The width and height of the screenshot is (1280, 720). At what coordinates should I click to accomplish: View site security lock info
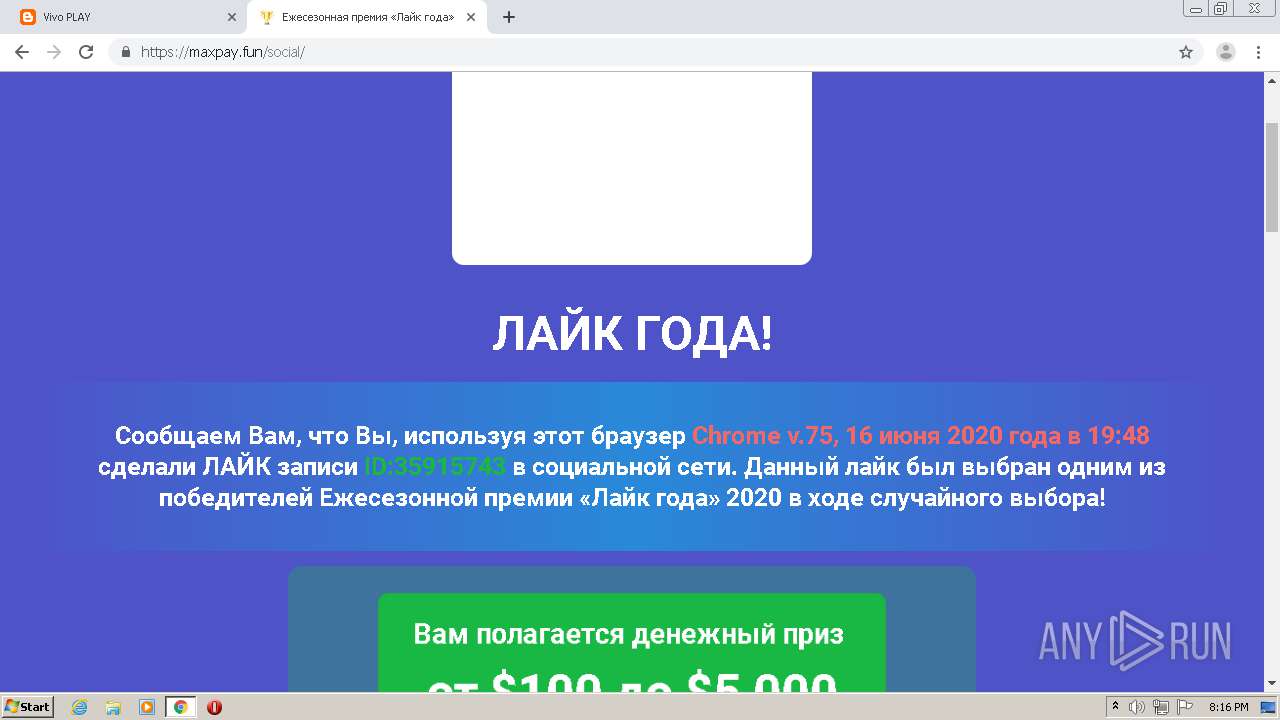coord(126,52)
